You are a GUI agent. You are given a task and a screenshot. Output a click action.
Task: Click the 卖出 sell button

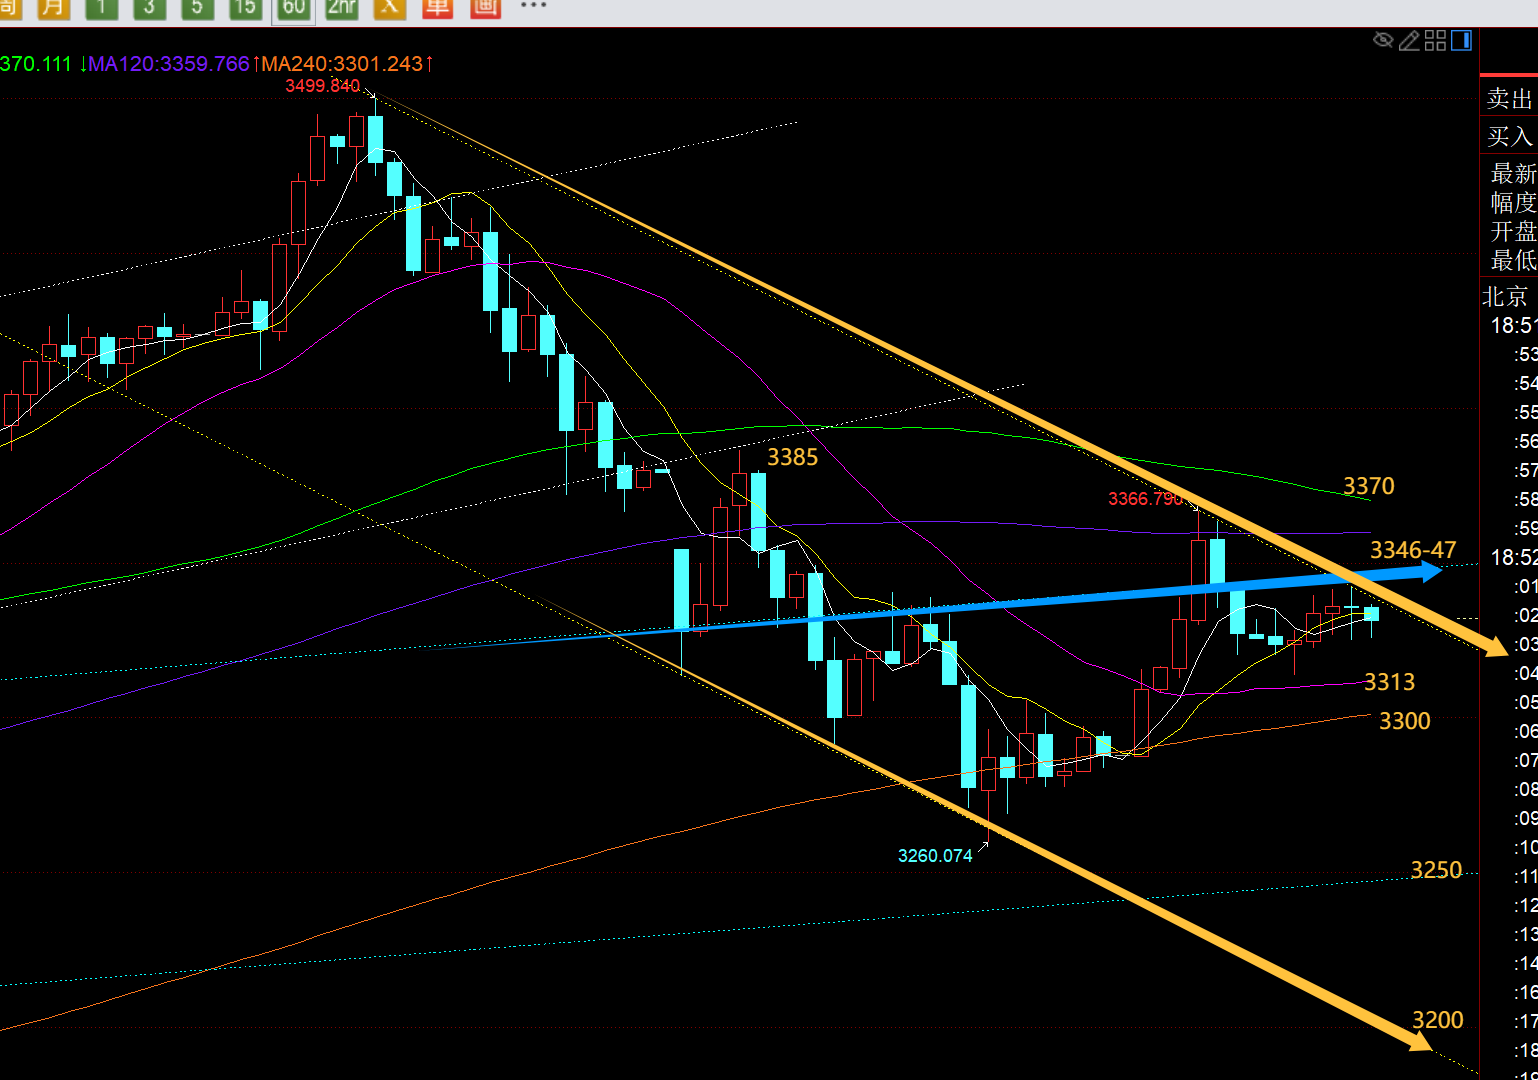pyautogui.click(x=1509, y=99)
